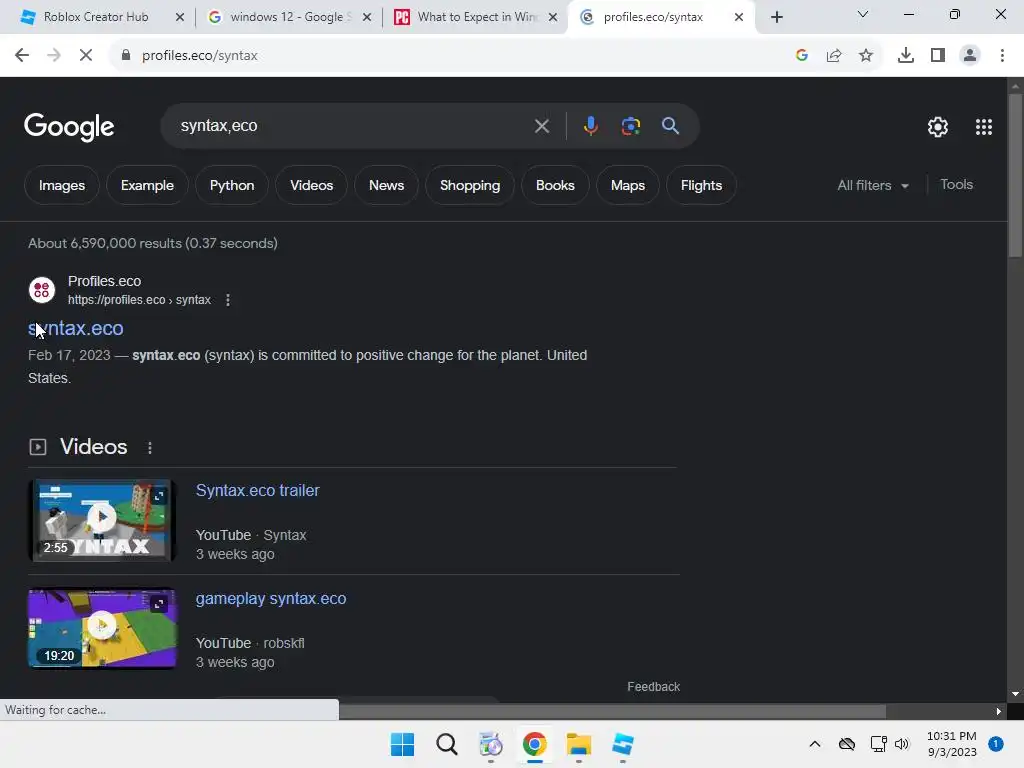
Task: Switch to the Roblox Creator Hub tab
Action: coord(95,17)
